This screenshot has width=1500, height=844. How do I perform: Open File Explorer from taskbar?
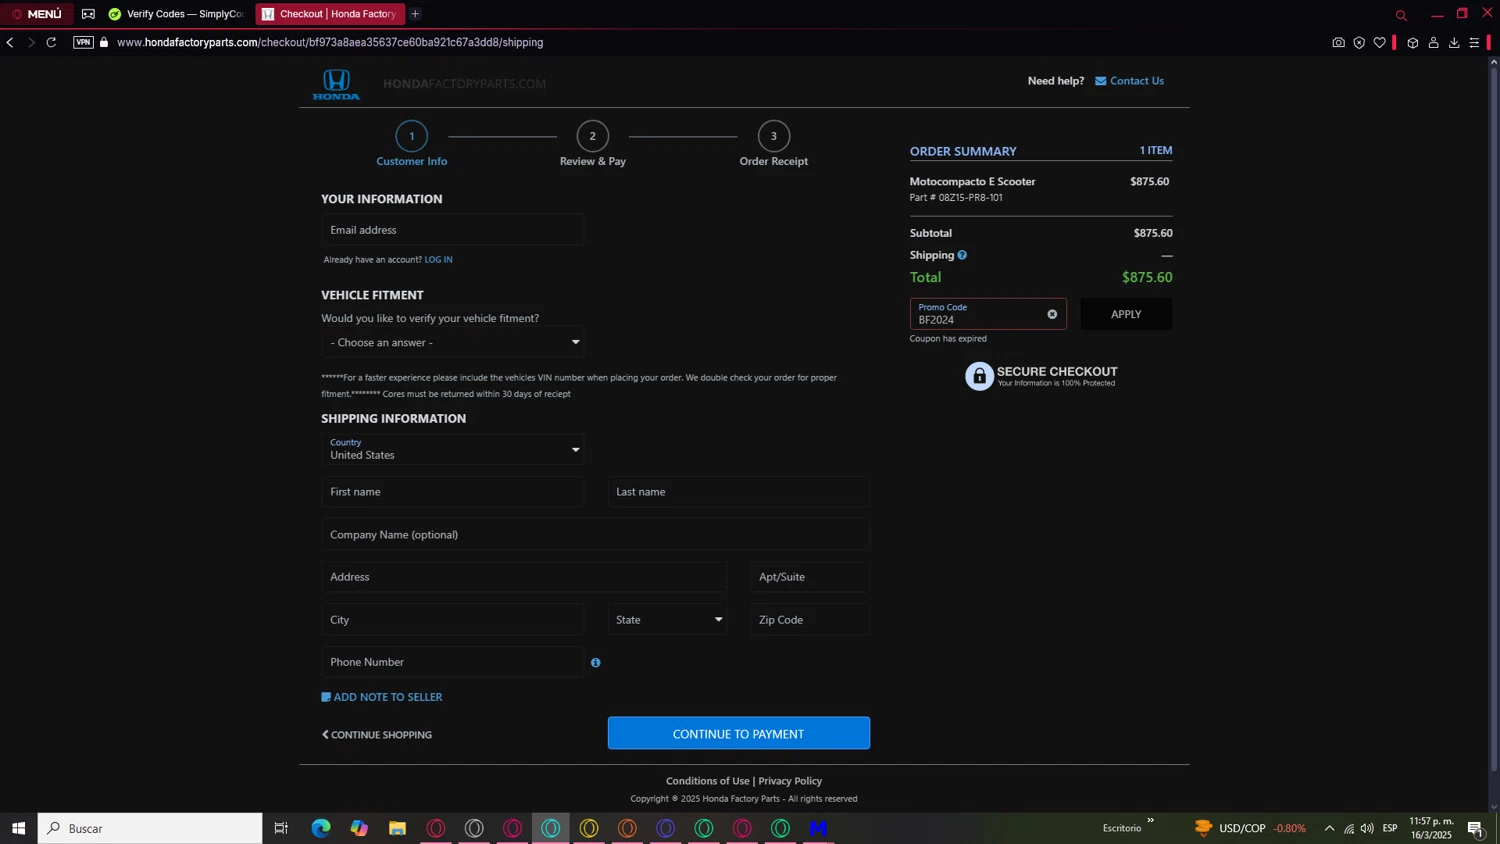[x=397, y=828]
